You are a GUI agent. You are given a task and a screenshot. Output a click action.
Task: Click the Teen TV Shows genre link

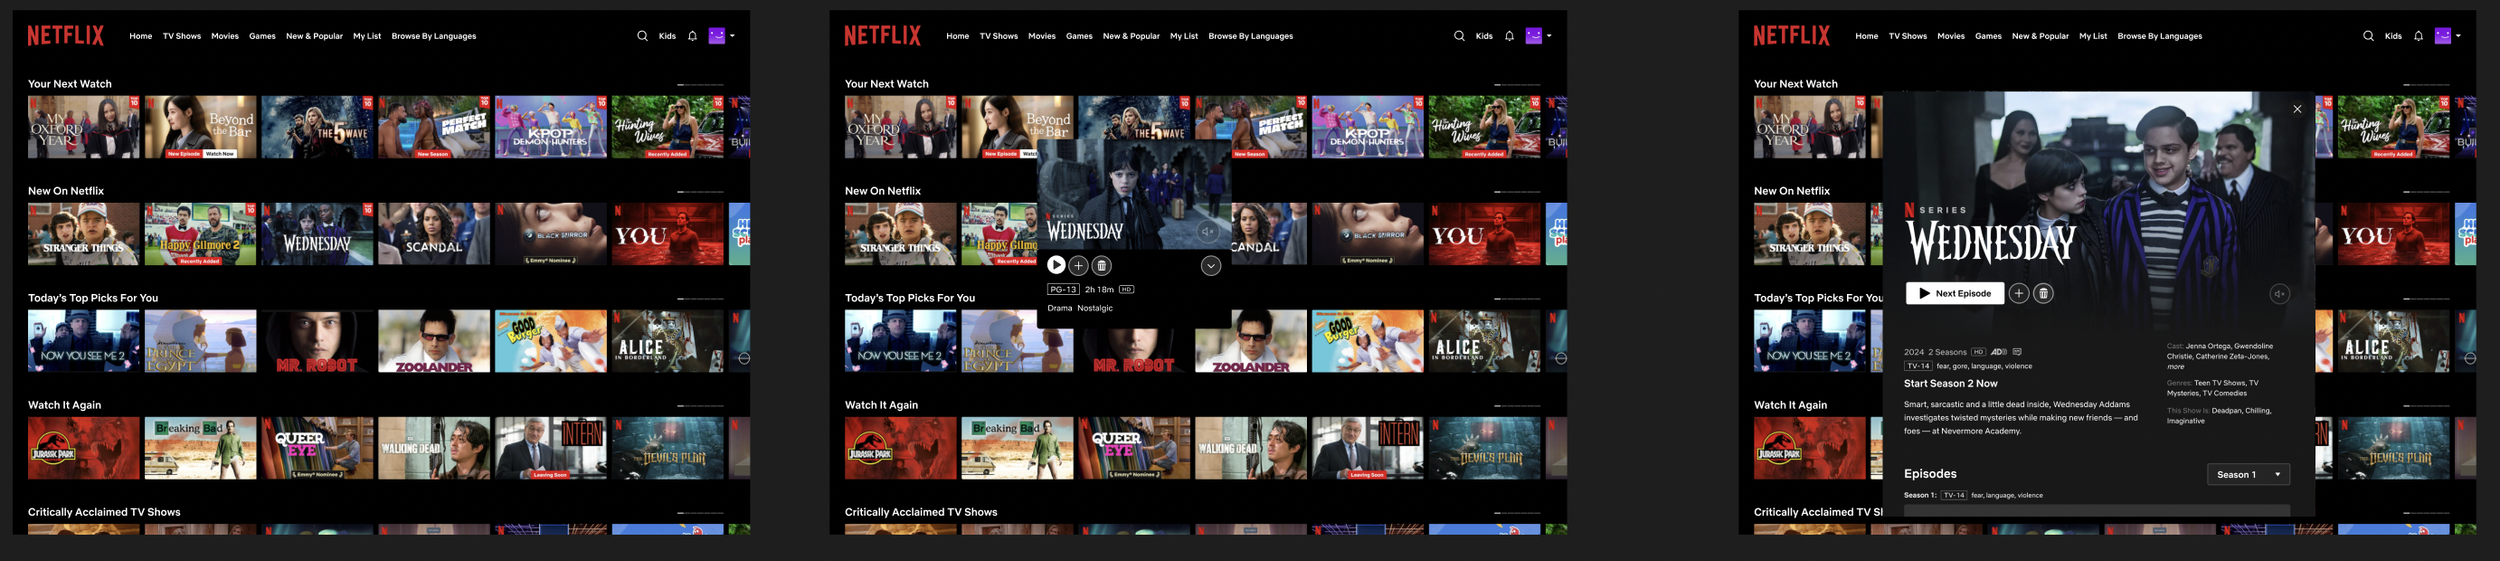[2220, 383]
